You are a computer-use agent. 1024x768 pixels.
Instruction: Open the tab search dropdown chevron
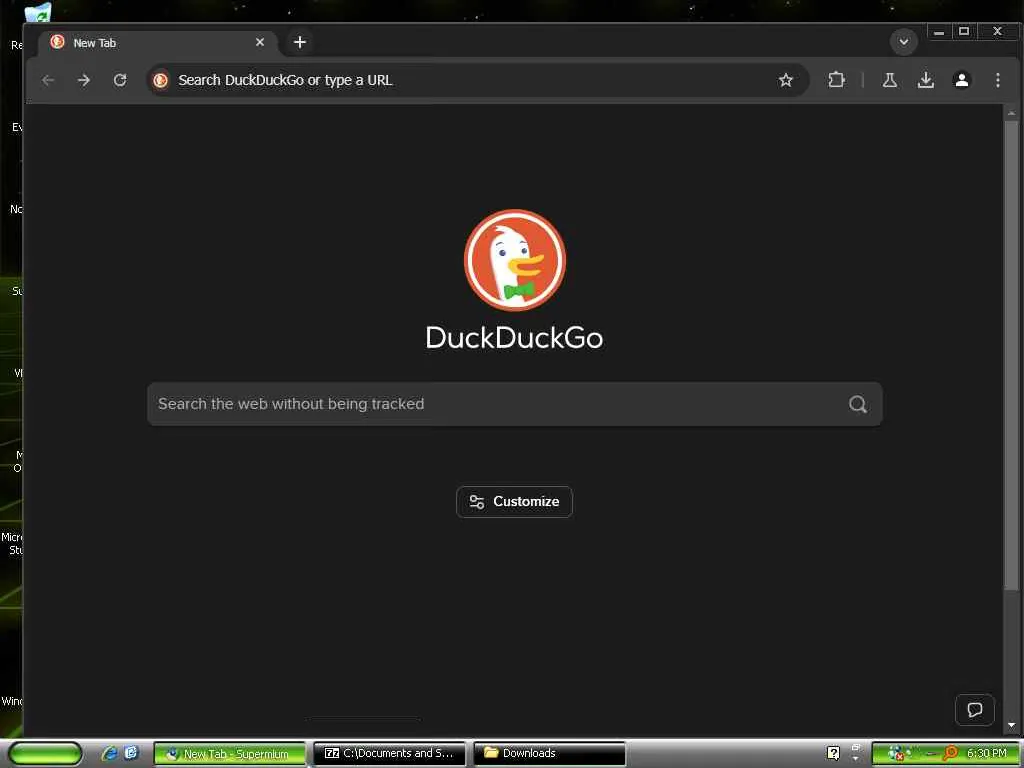point(904,42)
